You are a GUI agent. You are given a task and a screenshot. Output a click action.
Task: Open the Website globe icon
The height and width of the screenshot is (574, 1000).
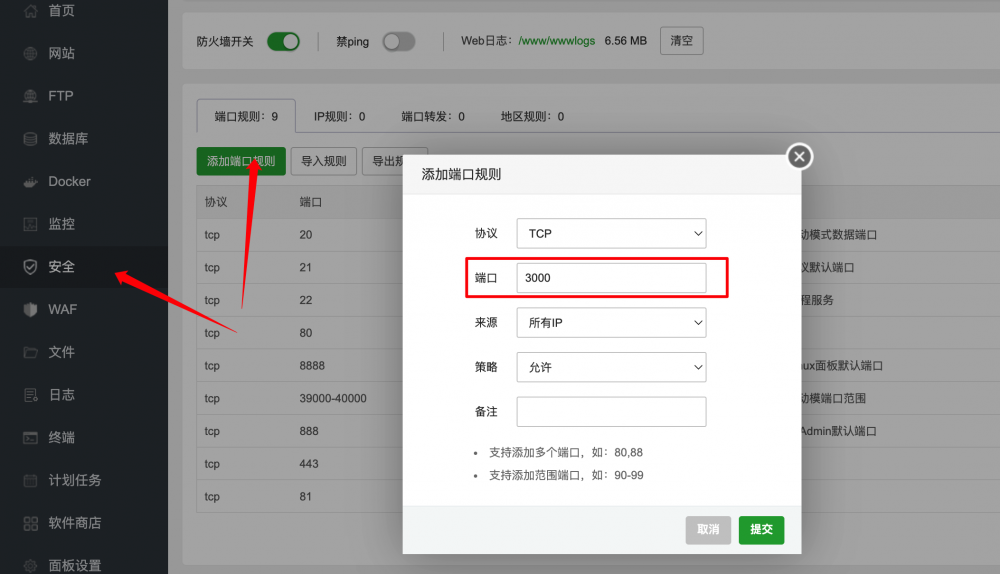[30, 53]
